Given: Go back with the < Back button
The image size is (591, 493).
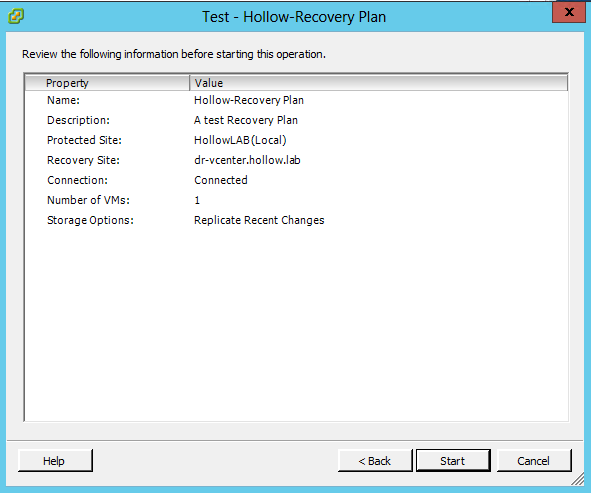Looking at the screenshot, I should pyautogui.click(x=375, y=461).
